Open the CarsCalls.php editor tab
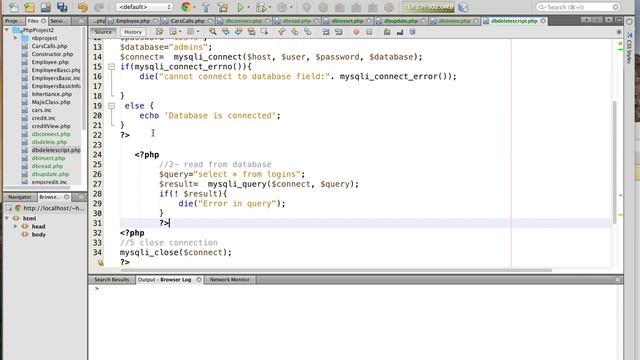This screenshot has height=360, width=640. tap(187, 21)
